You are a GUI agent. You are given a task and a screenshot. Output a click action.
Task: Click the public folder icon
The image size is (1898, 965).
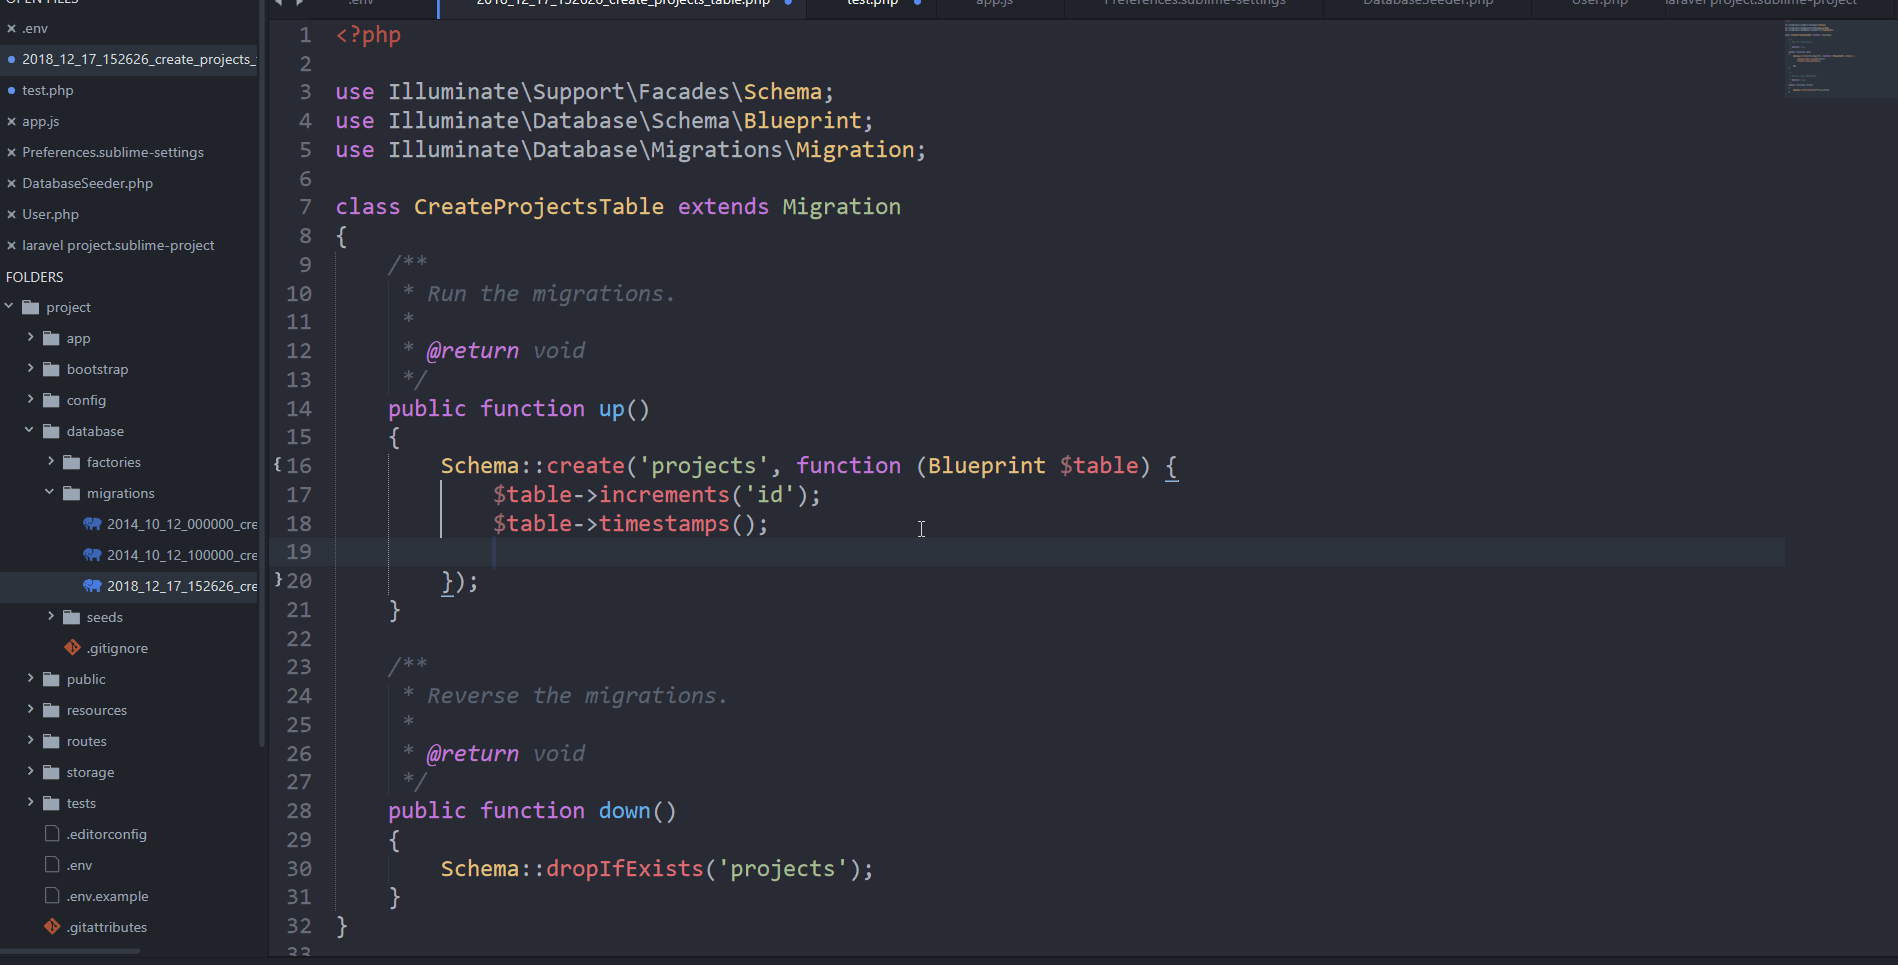pos(52,679)
